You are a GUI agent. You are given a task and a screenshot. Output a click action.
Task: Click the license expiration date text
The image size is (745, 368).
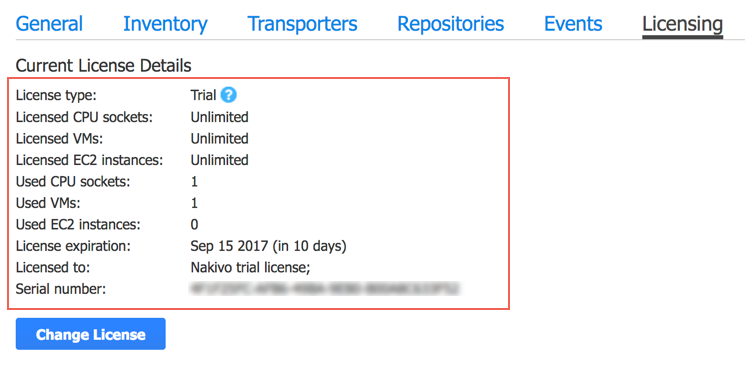(268, 246)
